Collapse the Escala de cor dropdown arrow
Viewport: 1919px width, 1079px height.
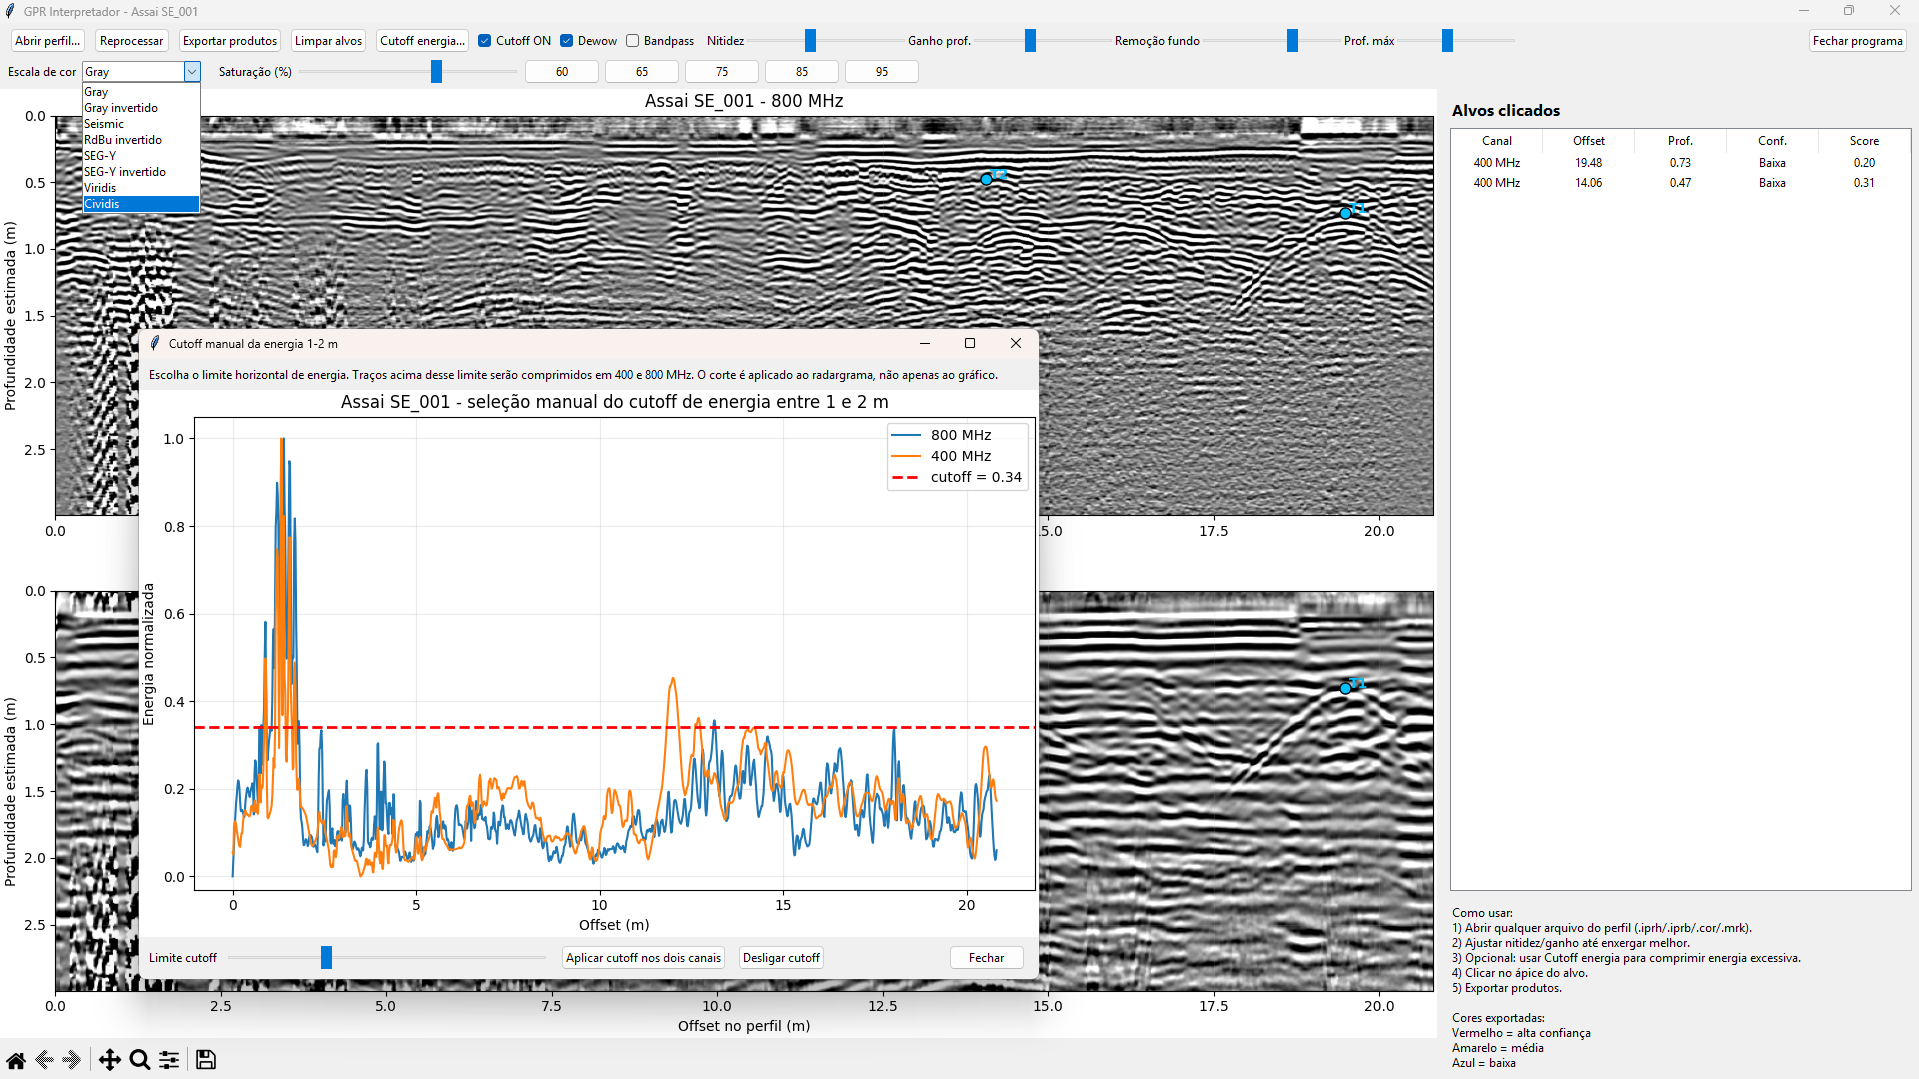192,72
